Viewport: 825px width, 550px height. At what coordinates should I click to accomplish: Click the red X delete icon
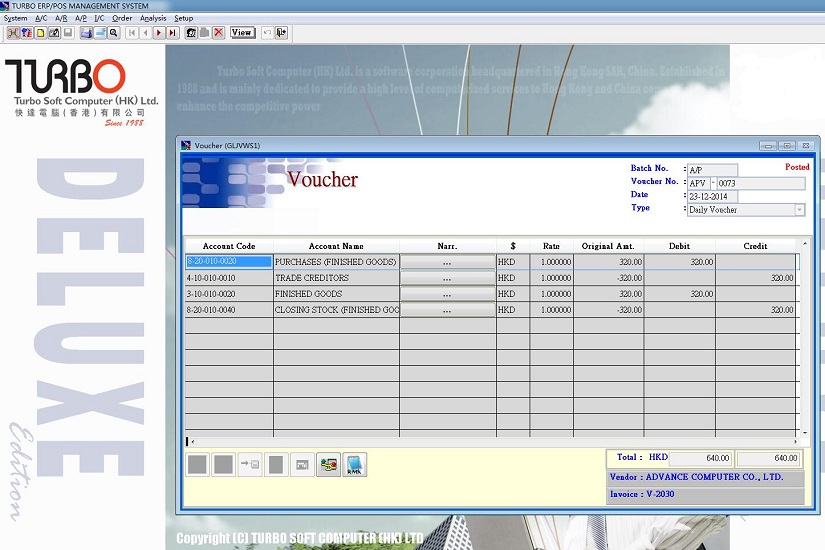pyautogui.click(x=218, y=33)
